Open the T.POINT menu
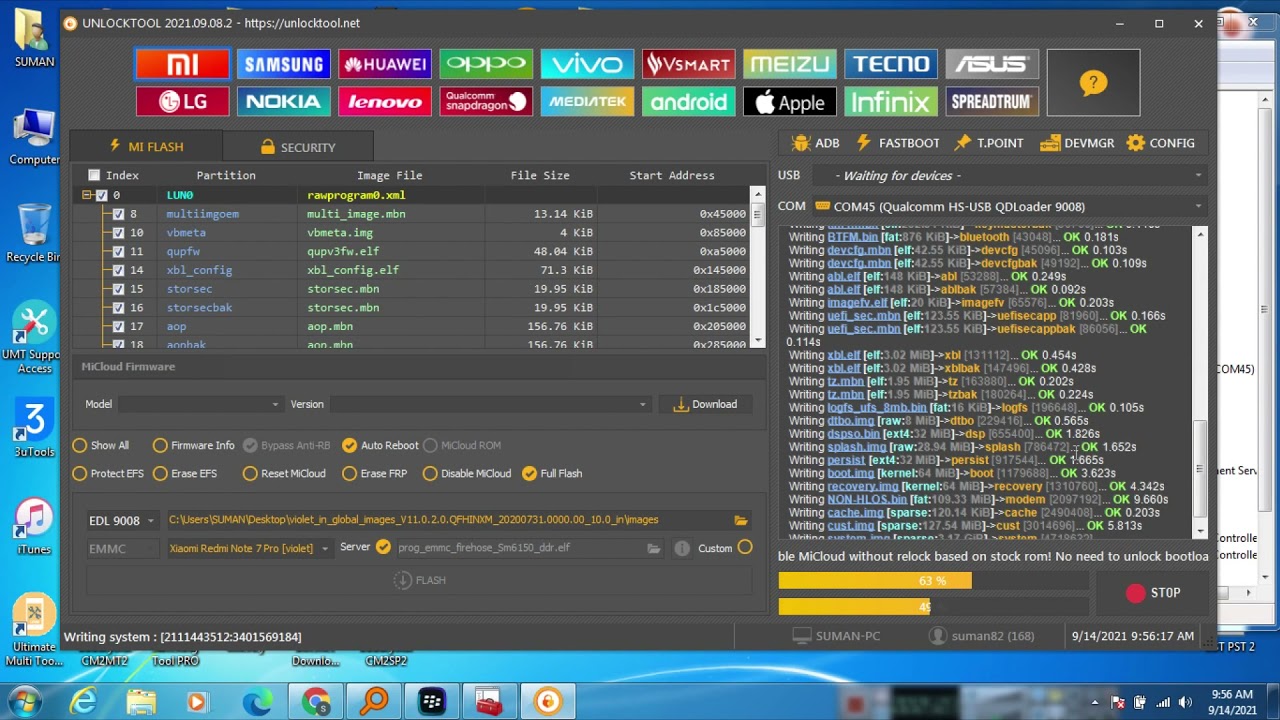This screenshot has width=1280, height=720. (x=989, y=143)
